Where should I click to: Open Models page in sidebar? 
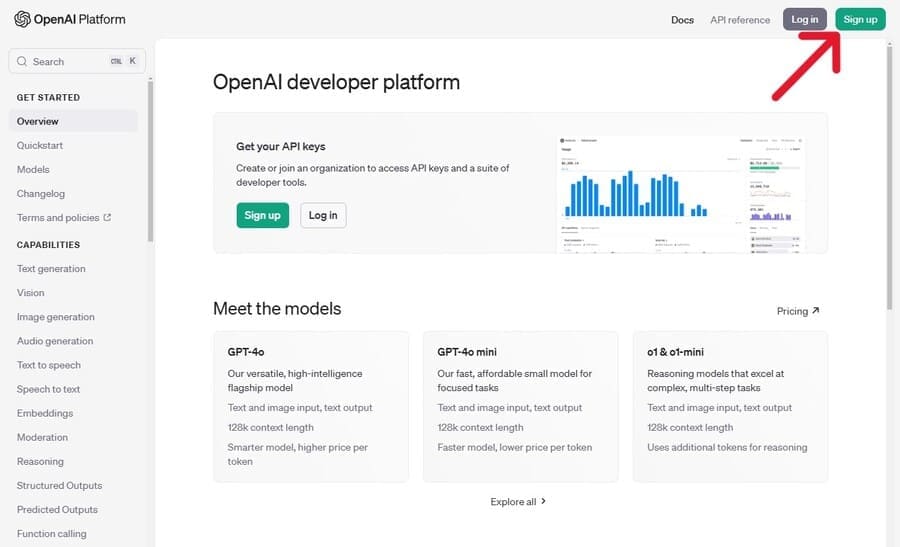click(x=33, y=169)
